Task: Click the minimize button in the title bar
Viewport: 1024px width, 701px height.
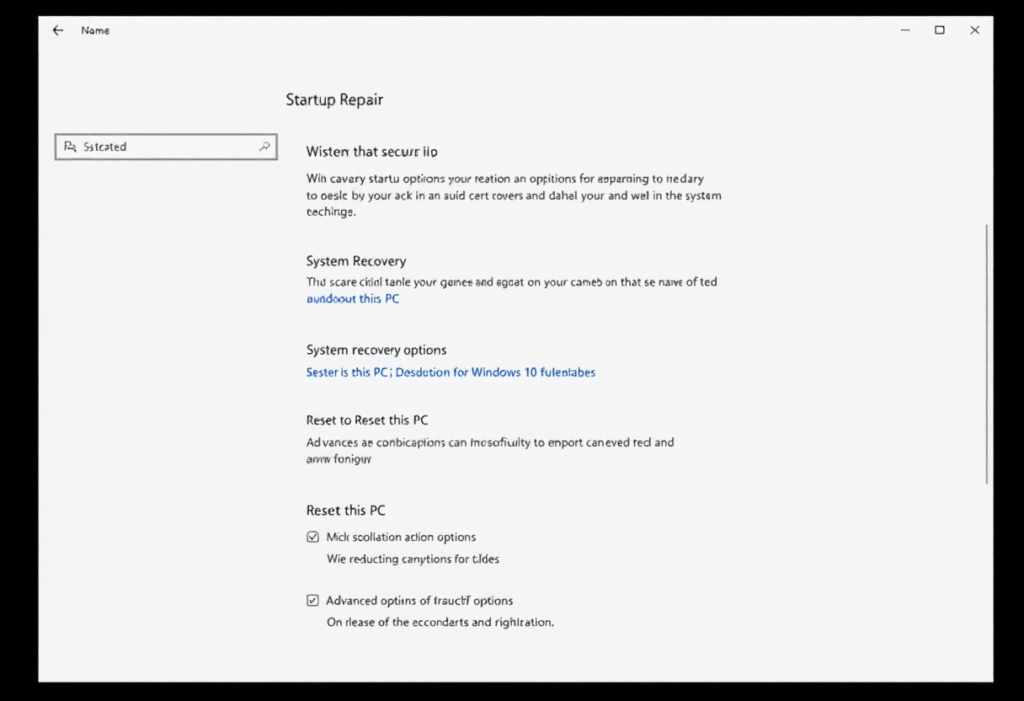Action: [x=904, y=30]
